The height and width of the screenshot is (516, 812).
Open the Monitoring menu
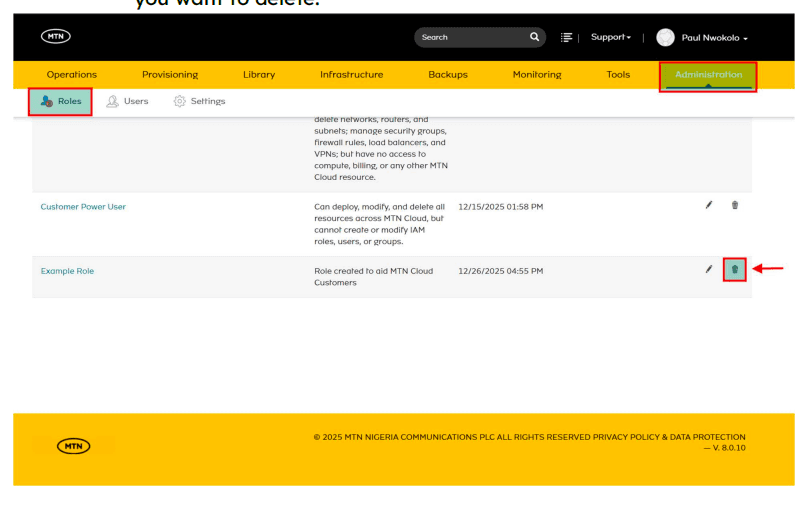click(x=537, y=75)
